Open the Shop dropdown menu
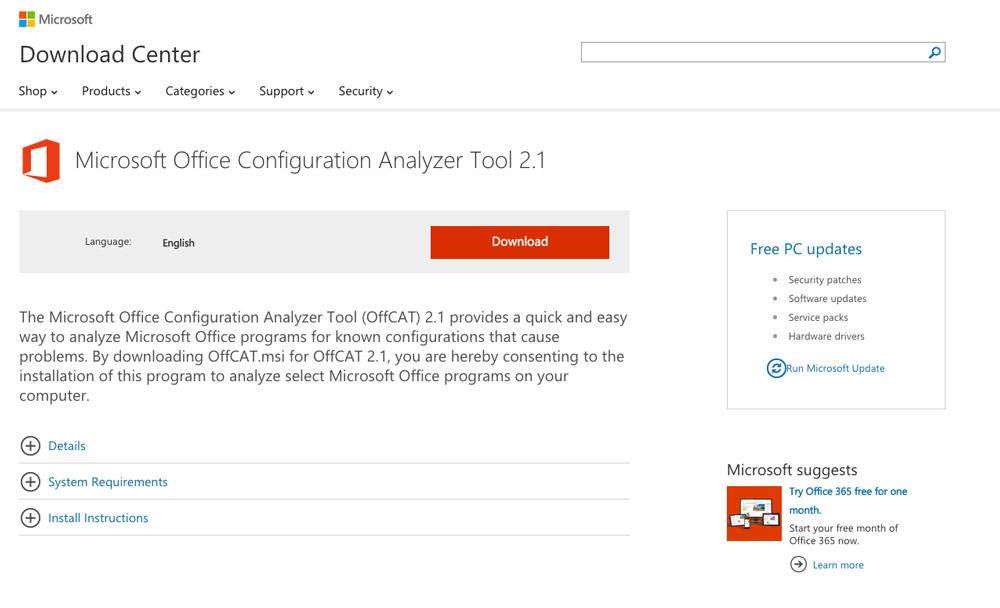This screenshot has width=1000, height=608. (38, 91)
